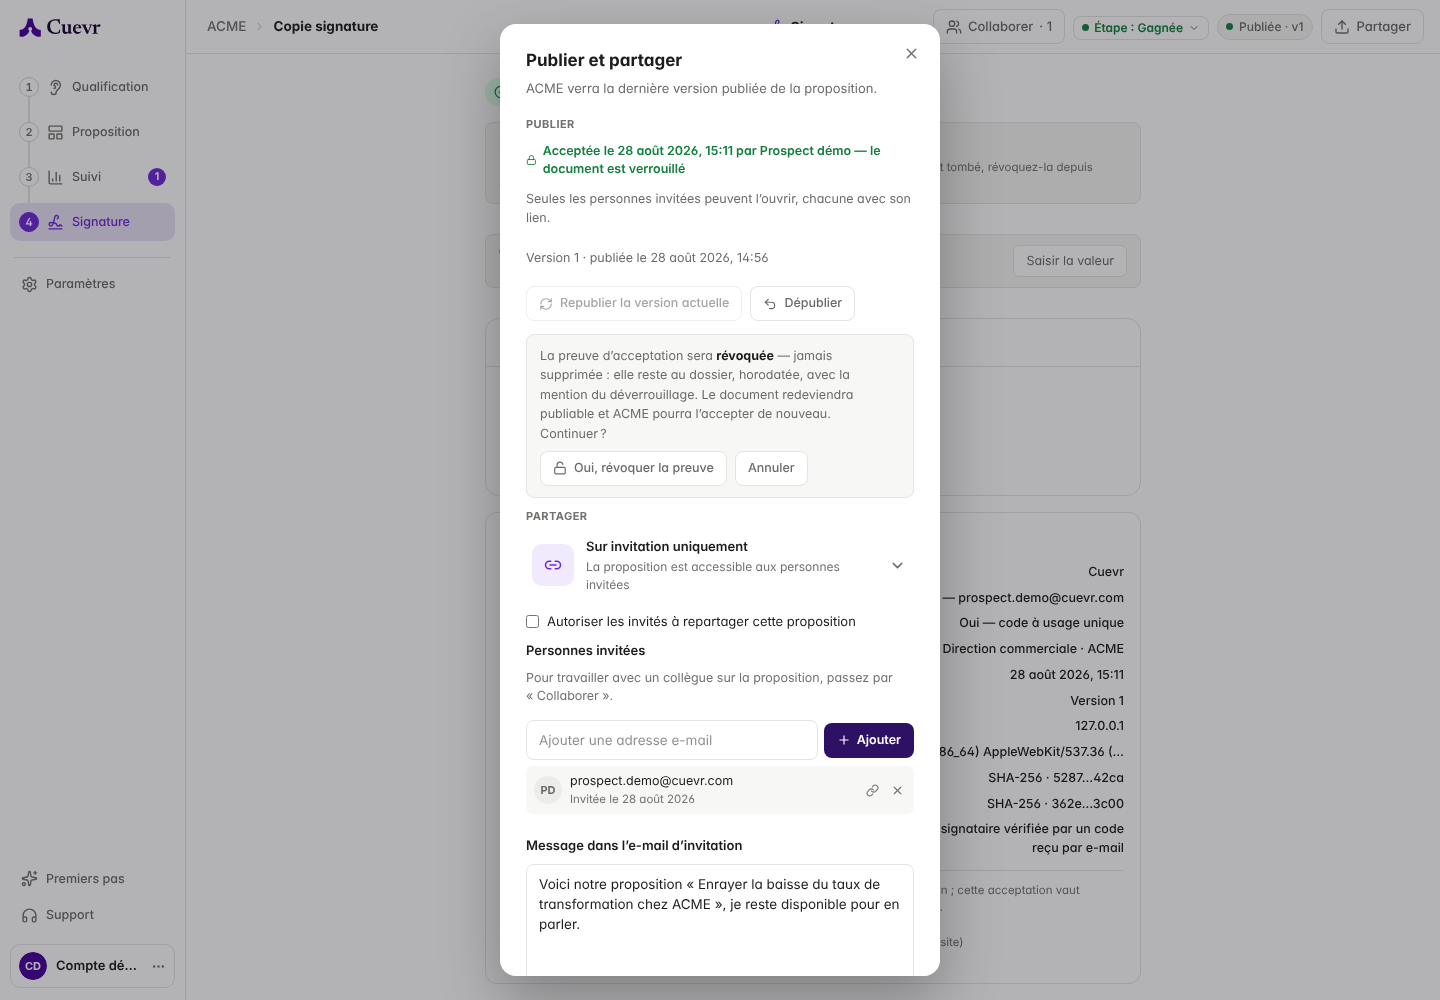Image resolution: width=1440 pixels, height=1000 pixels.
Task: Click the Copie signature breadcrumb title
Action: (326, 27)
